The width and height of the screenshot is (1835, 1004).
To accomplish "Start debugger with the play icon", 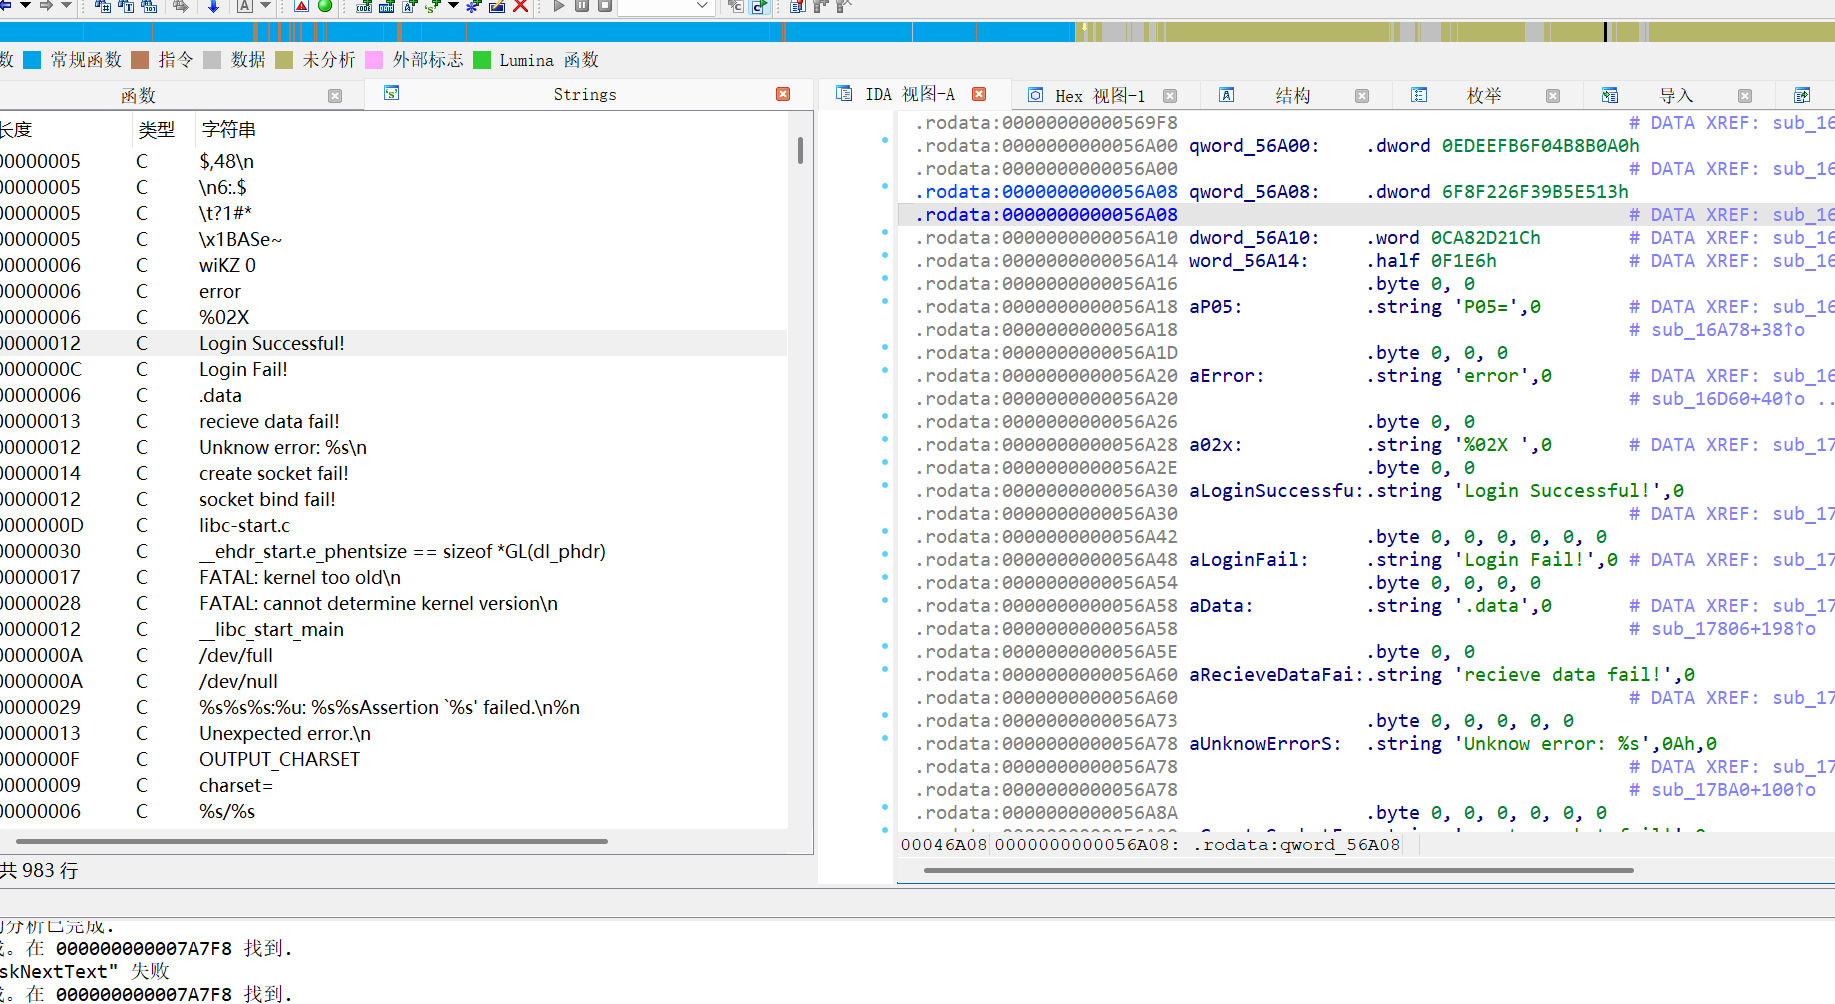I will (558, 6).
